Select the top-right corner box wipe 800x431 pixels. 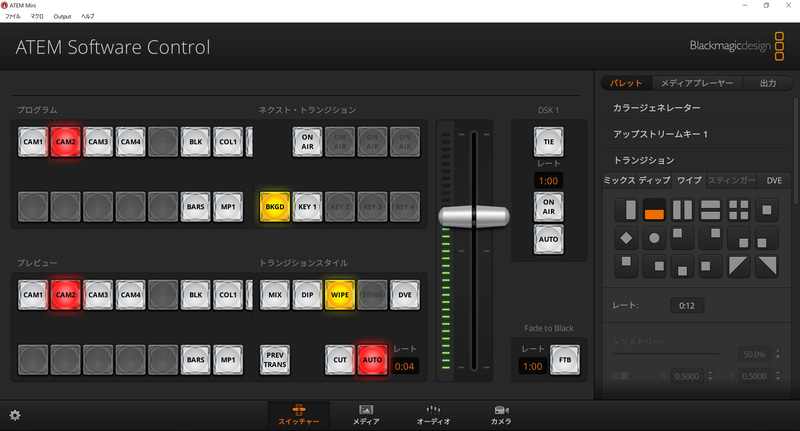point(710,238)
